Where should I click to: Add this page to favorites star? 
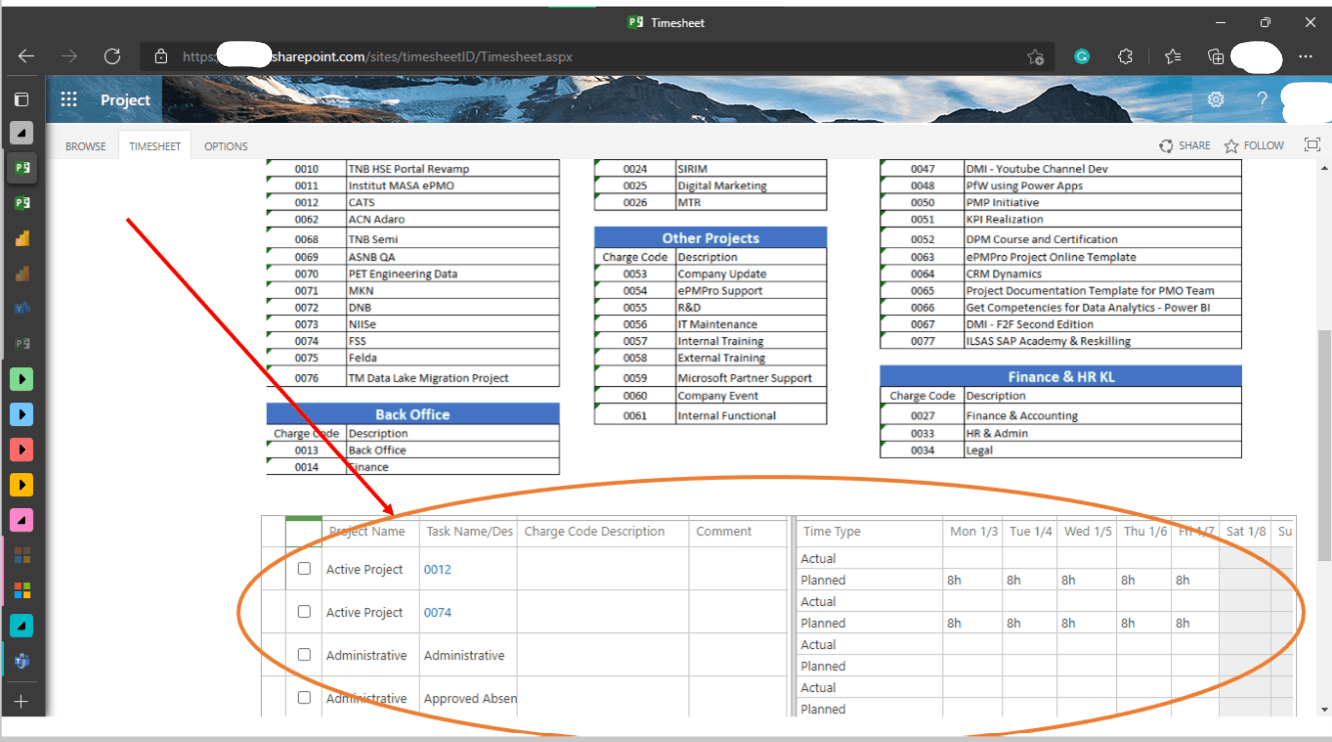pyautogui.click(x=1036, y=57)
